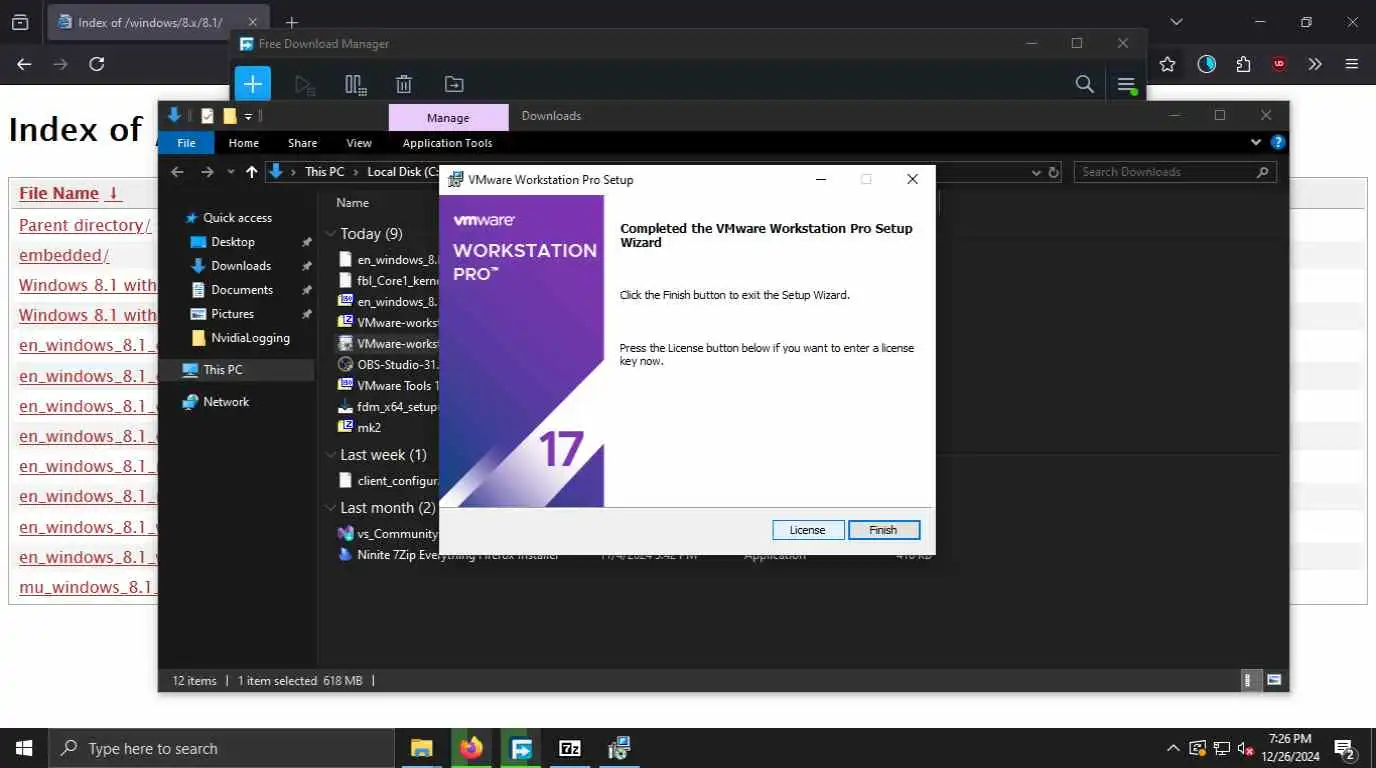This screenshot has height=768, width=1376.
Task: Refresh the Downloads folder view
Action: [1053, 172]
